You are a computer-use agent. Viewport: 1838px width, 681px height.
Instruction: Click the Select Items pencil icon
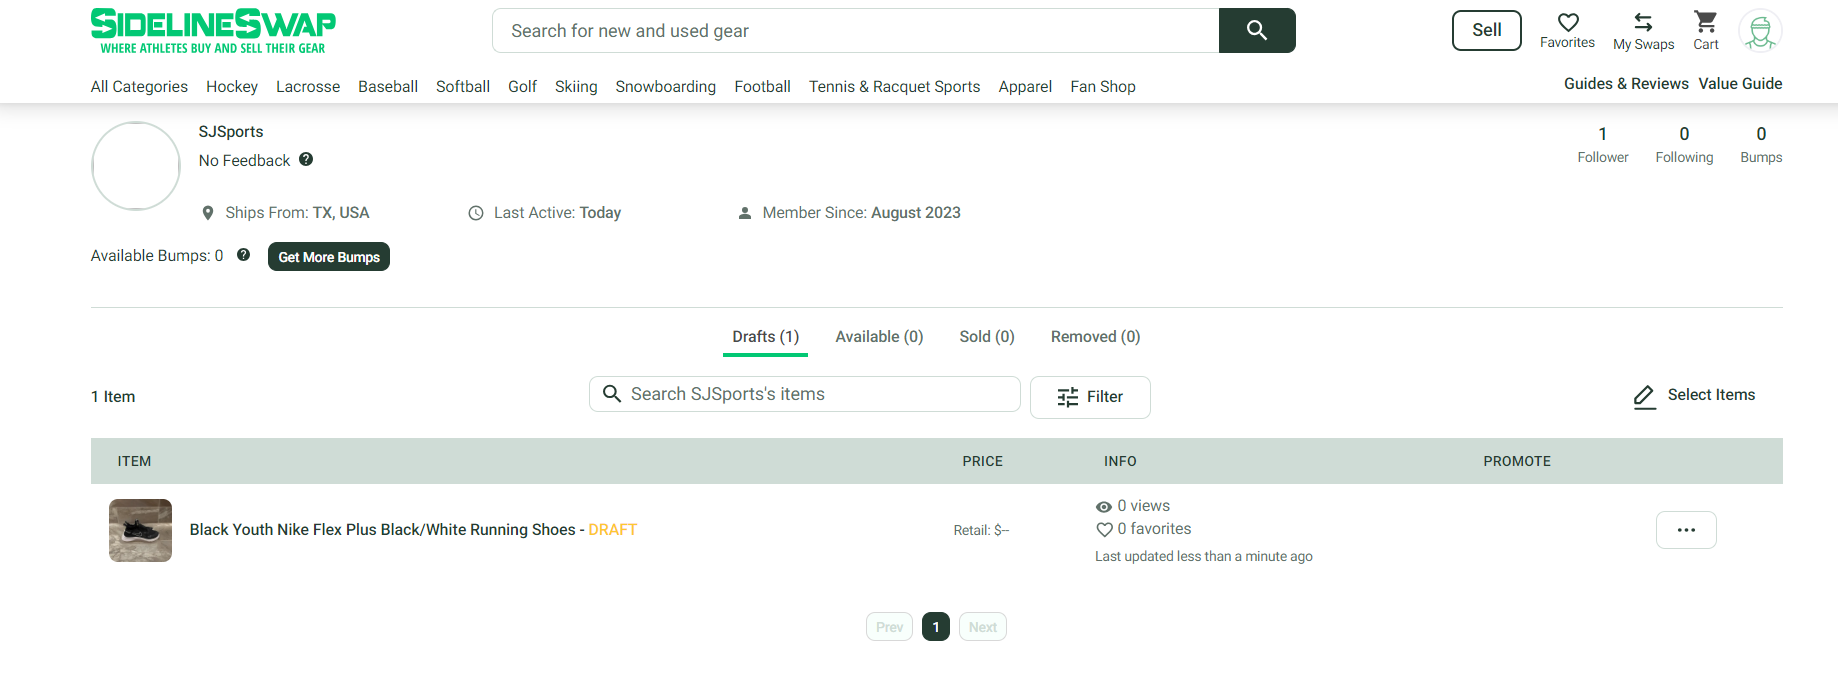(x=1644, y=397)
